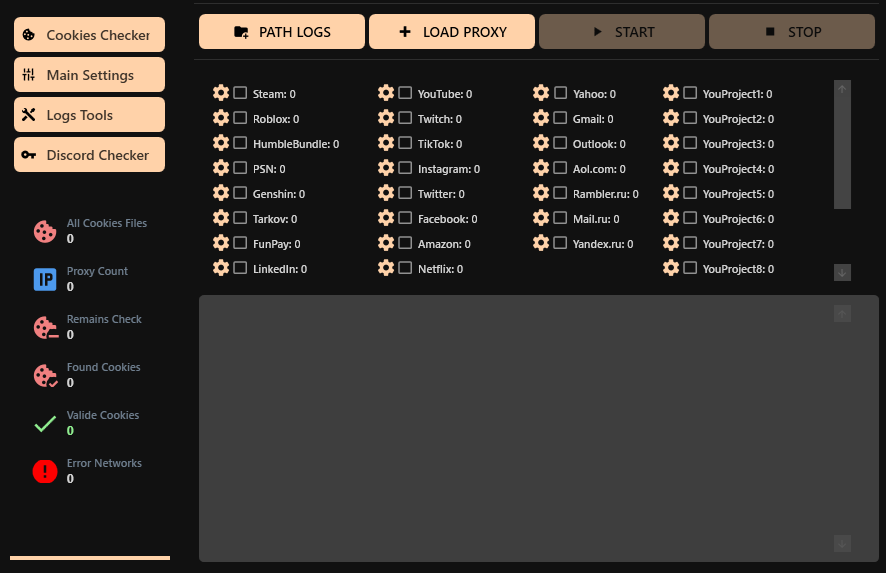Open settings gear for Genshin
886x573 pixels.
221,193
